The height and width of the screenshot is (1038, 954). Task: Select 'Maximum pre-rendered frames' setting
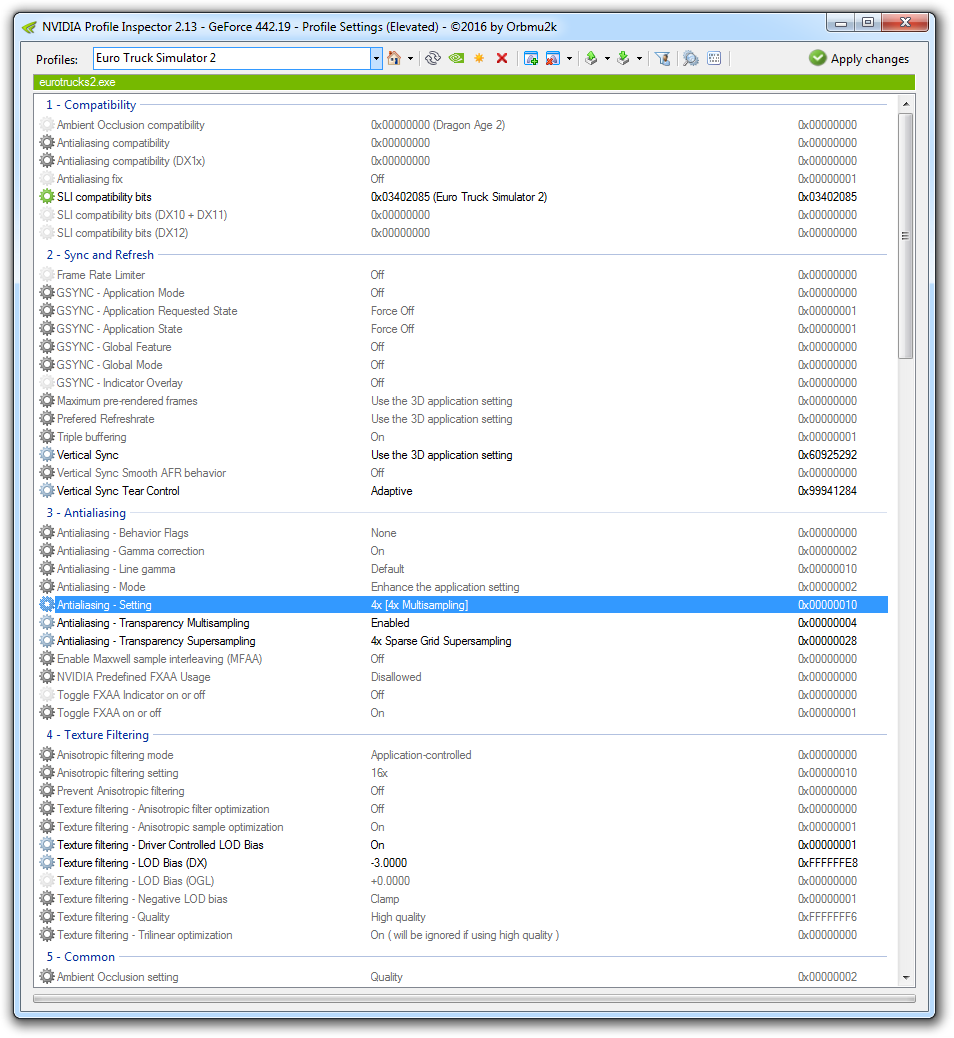click(x=463, y=401)
